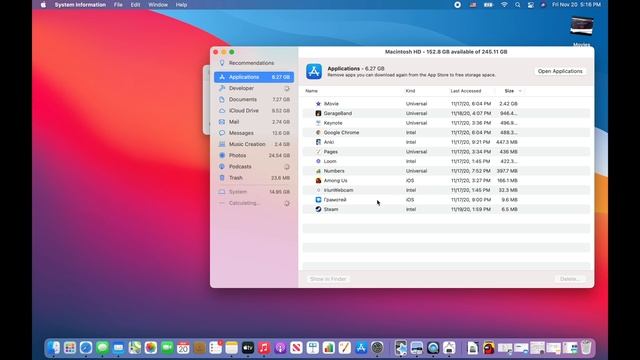Select the iMovie row
The height and width of the screenshot is (360, 640).
pos(446,104)
